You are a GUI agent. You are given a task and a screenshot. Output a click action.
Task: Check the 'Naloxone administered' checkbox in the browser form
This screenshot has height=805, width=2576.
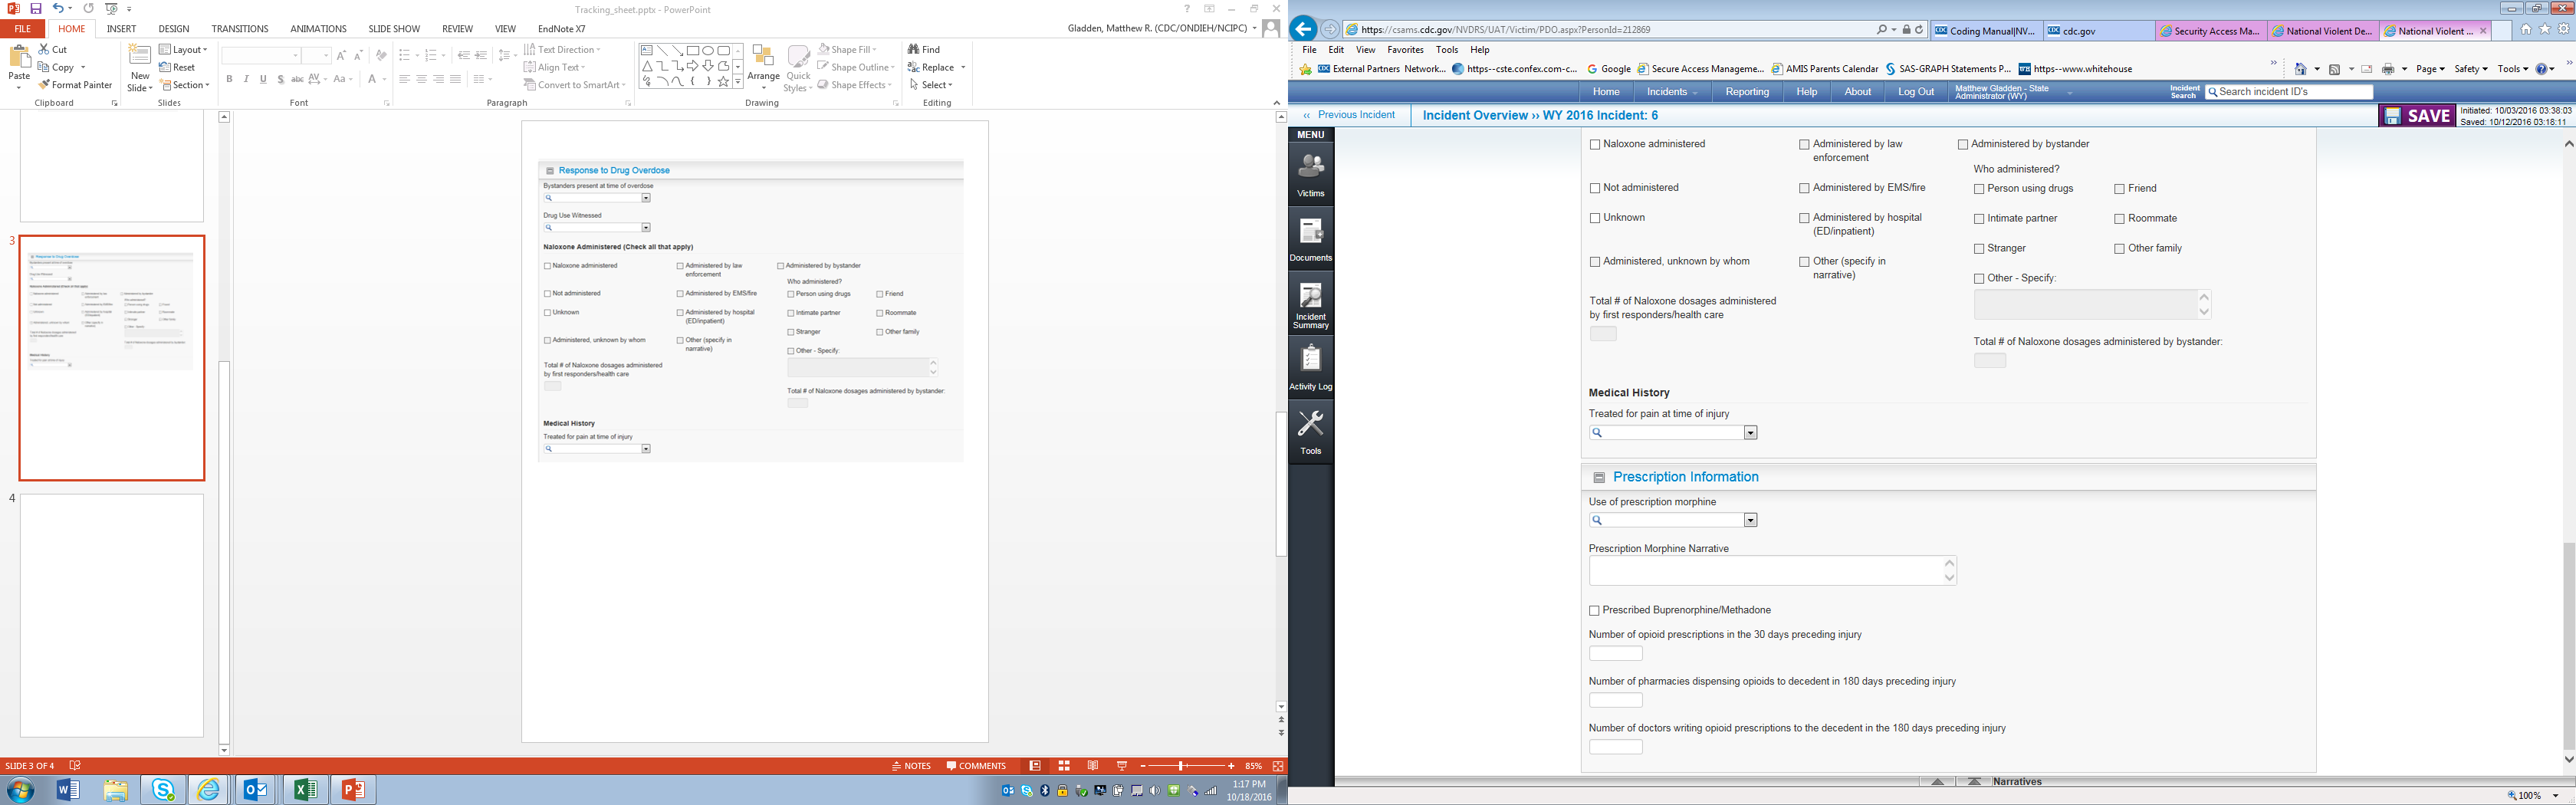(1595, 145)
